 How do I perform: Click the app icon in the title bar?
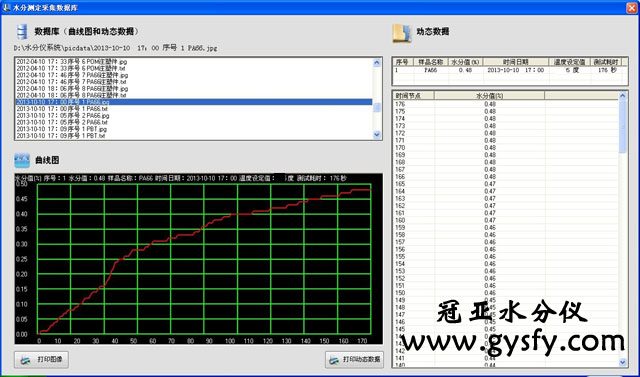tap(7, 7)
